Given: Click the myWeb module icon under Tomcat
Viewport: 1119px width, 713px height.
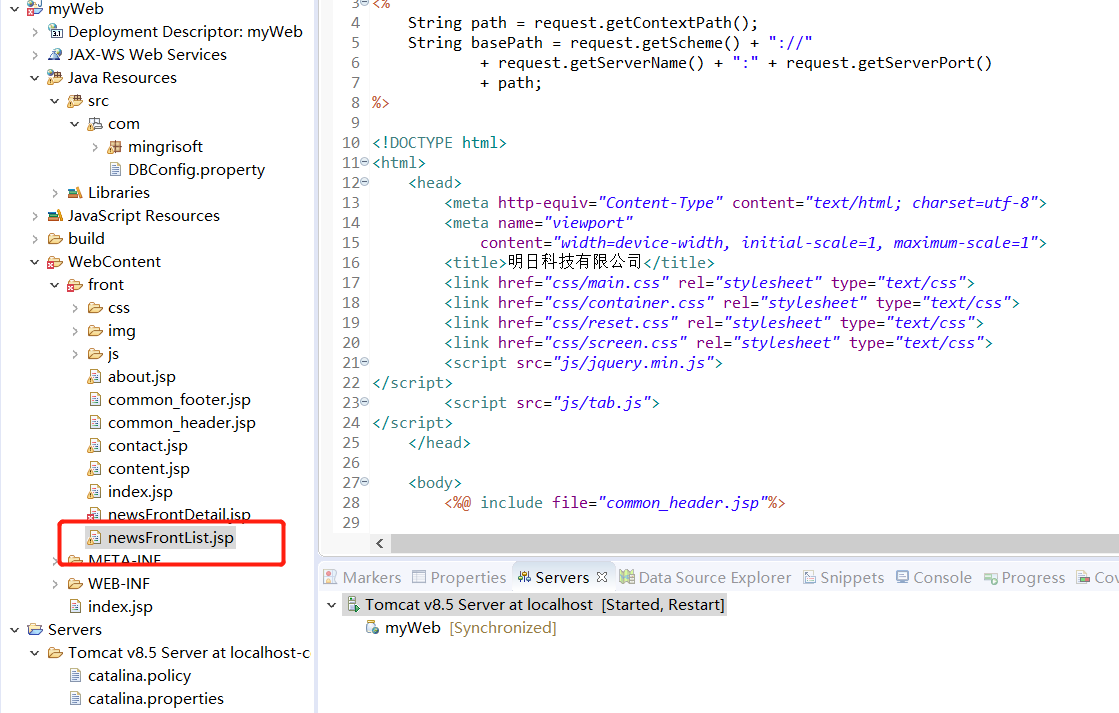Looking at the screenshot, I should pyautogui.click(x=373, y=627).
